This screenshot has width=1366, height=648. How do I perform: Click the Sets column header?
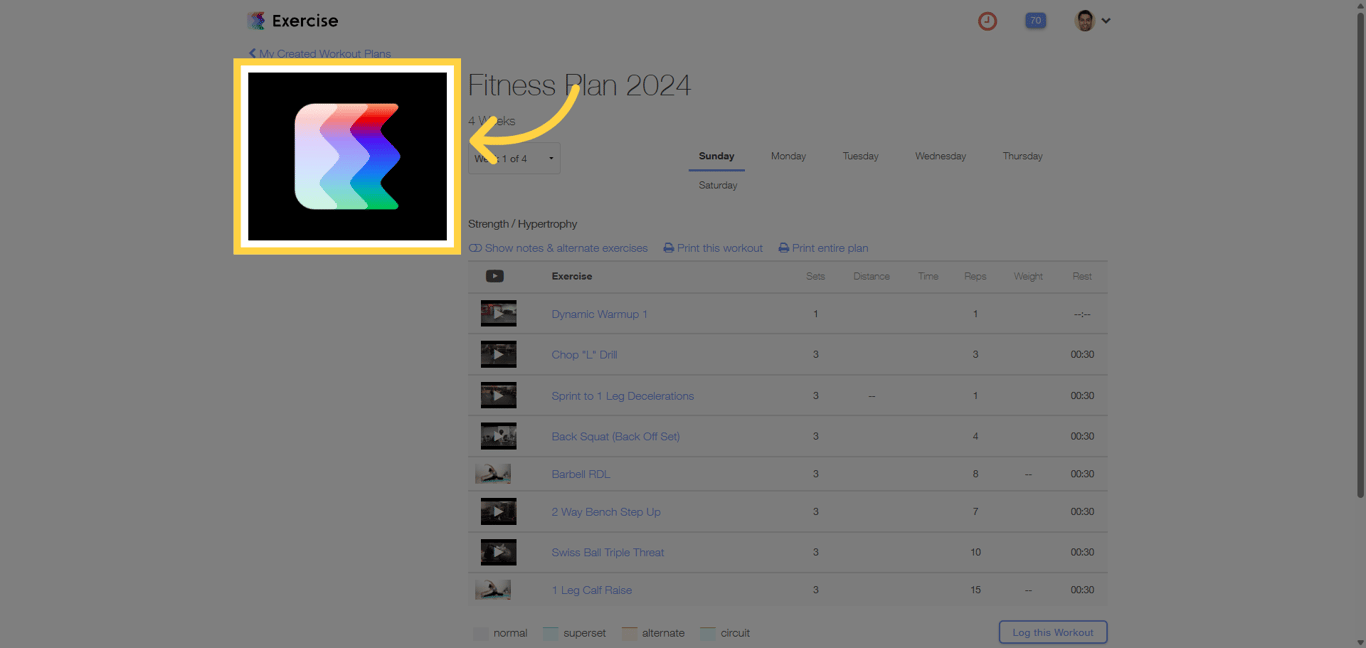point(815,276)
